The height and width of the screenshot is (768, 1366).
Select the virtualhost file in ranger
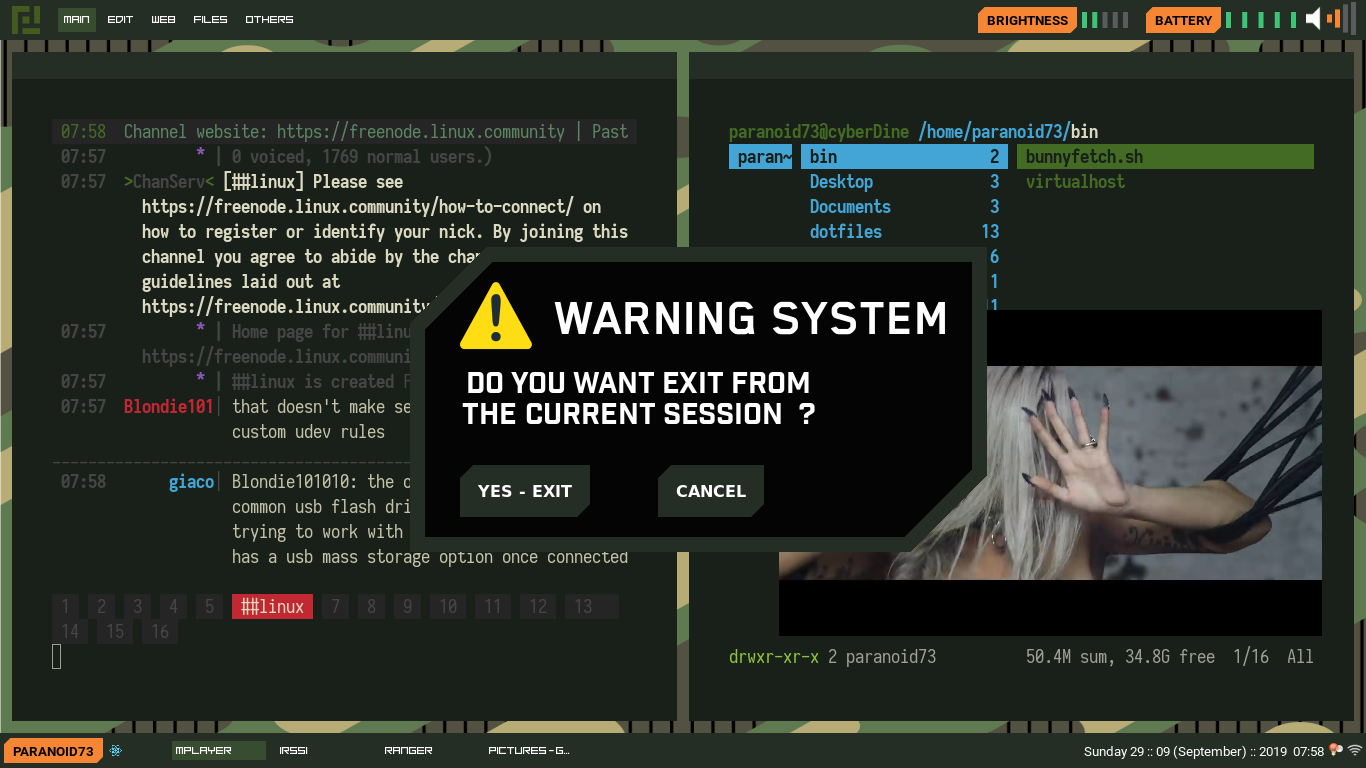pyautogui.click(x=1165, y=182)
